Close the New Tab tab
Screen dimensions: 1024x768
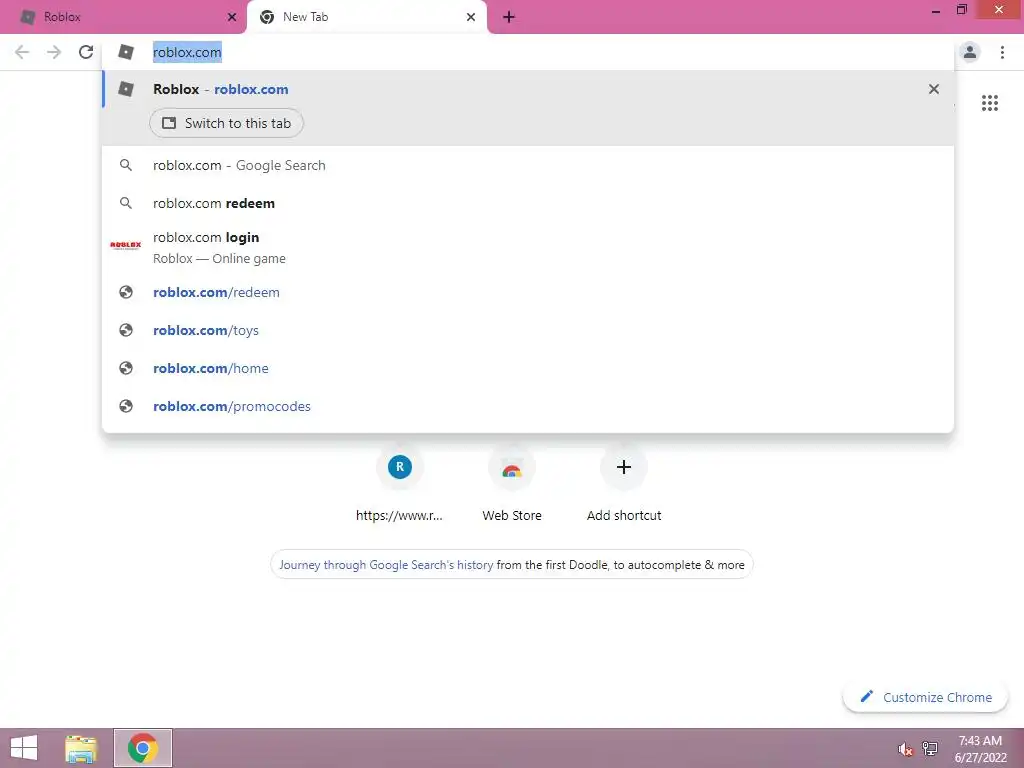[471, 17]
